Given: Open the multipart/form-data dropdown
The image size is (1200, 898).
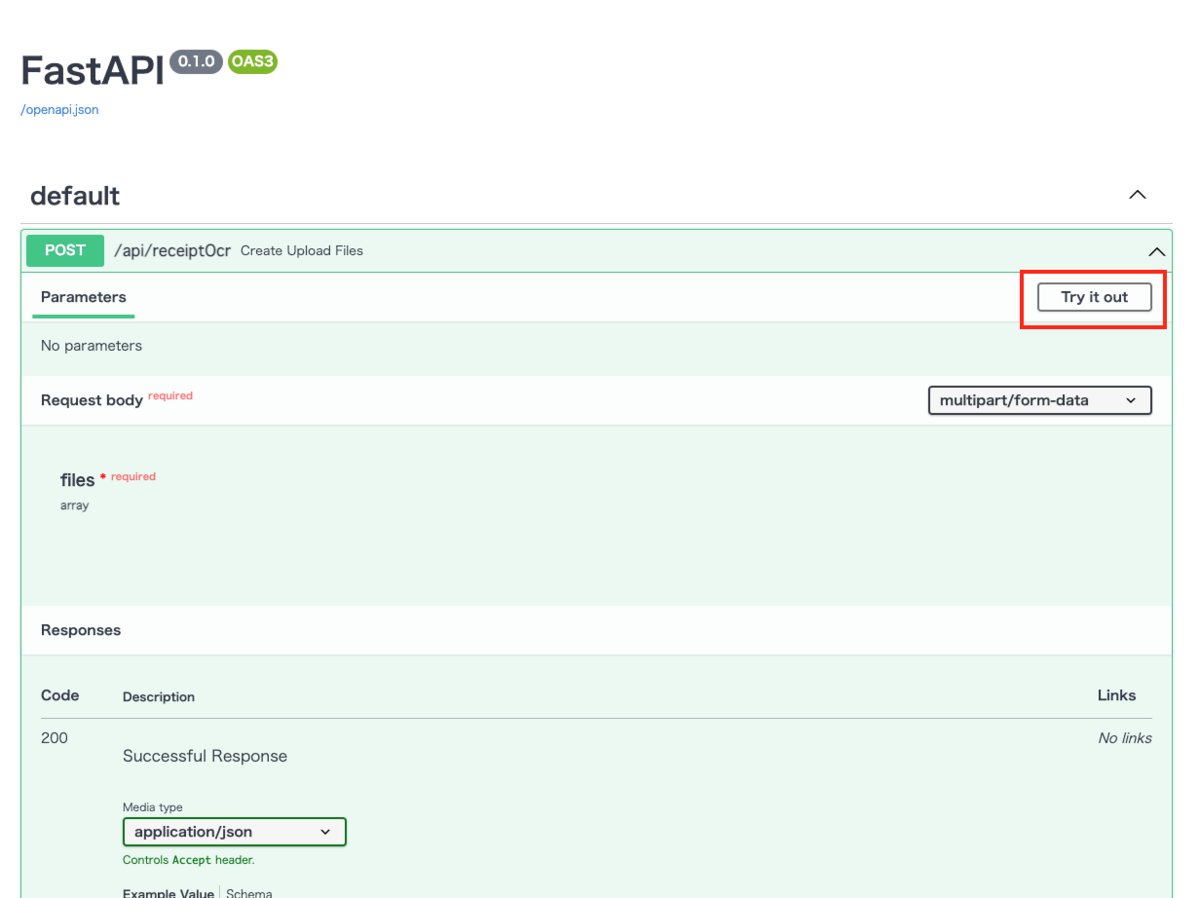Looking at the screenshot, I should pyautogui.click(x=1039, y=400).
